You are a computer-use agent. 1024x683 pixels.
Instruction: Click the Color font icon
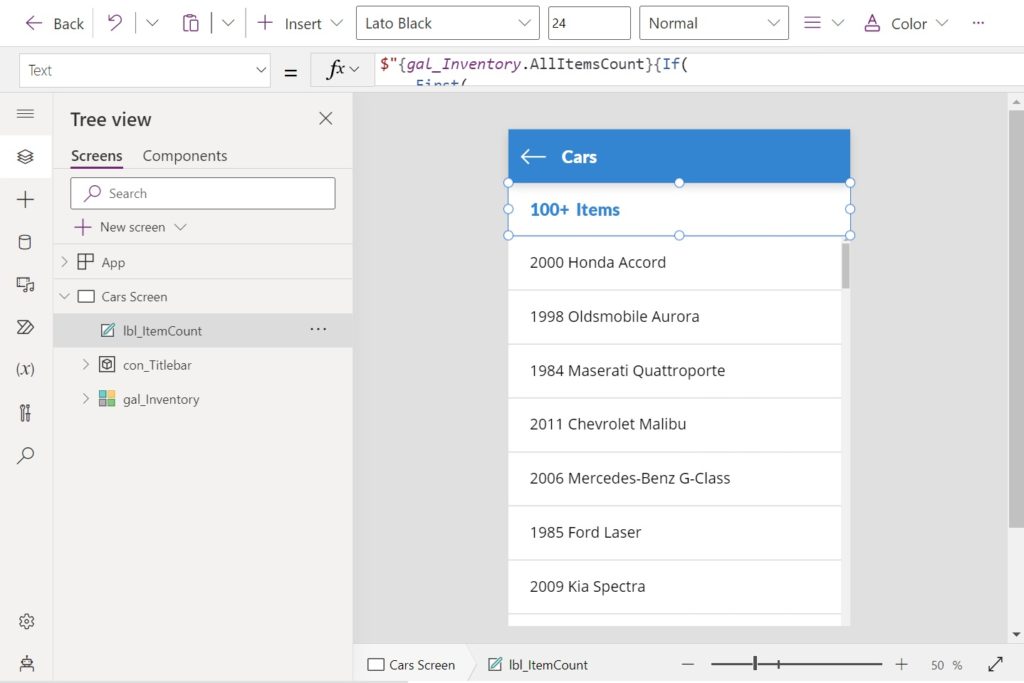pyautogui.click(x=872, y=24)
